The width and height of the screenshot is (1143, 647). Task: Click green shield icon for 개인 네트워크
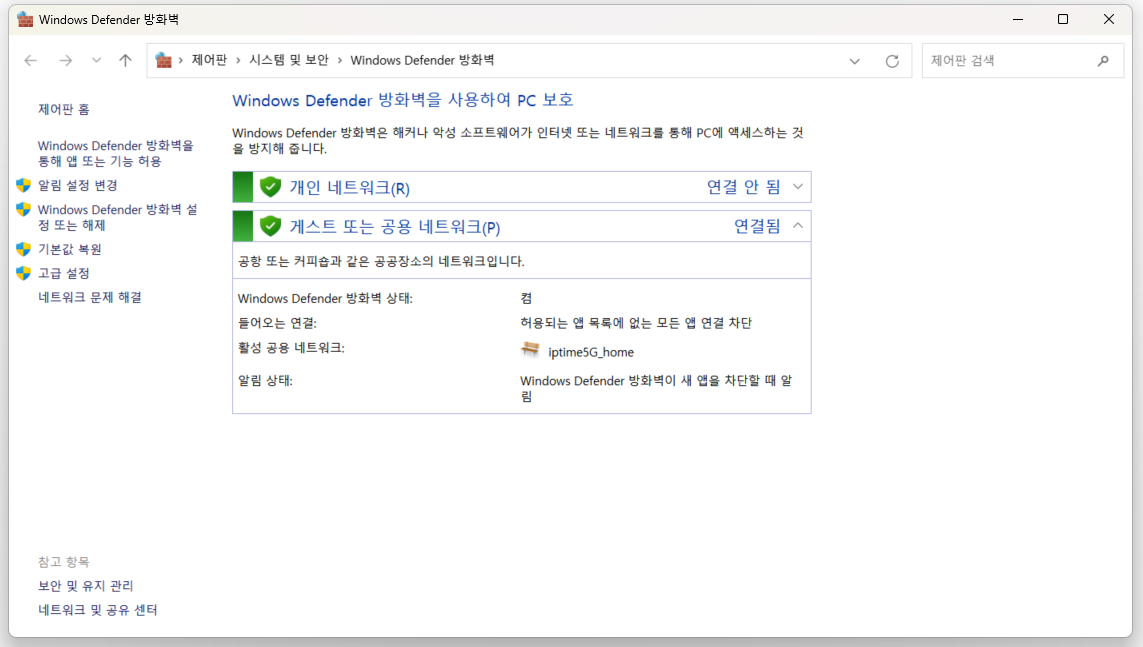coord(270,187)
